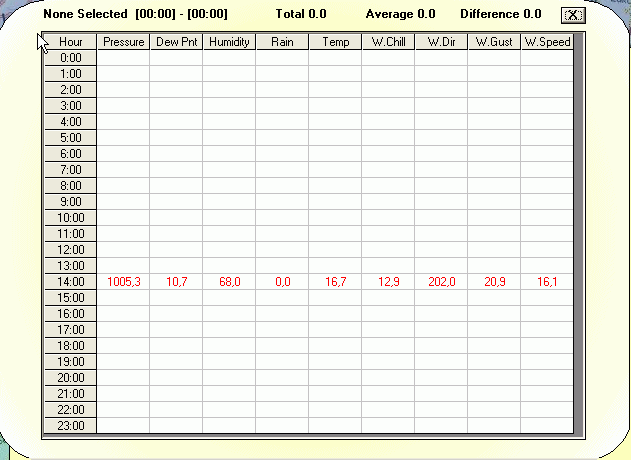
Task: Click the 68,0 humidity cell
Action: tap(229, 282)
